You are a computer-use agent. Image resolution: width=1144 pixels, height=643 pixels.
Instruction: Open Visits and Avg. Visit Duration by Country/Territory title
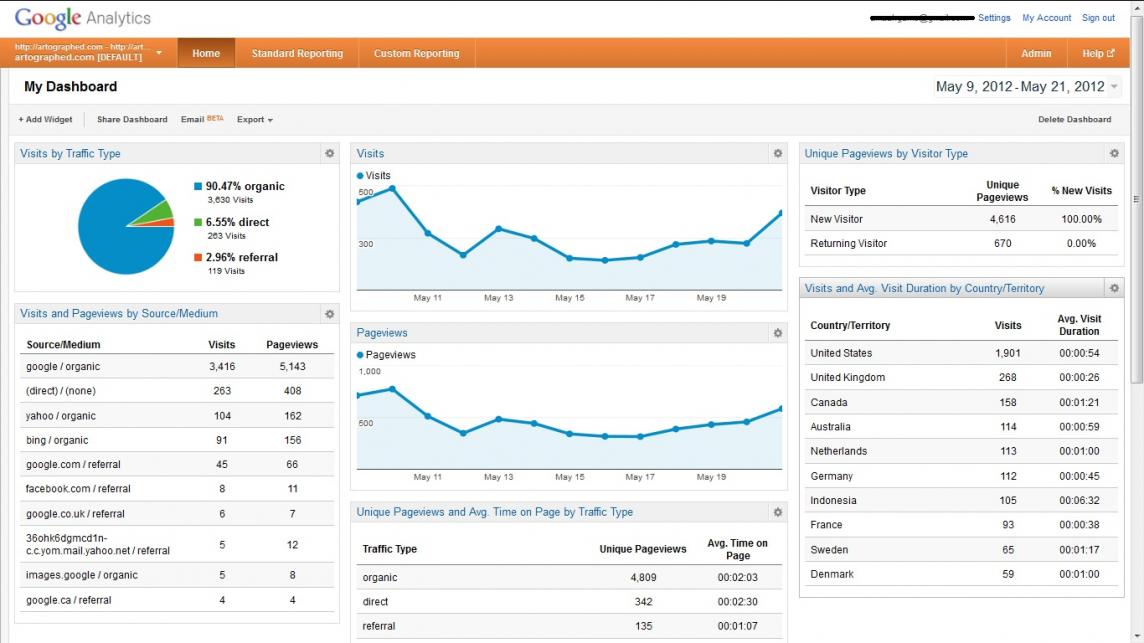924,288
